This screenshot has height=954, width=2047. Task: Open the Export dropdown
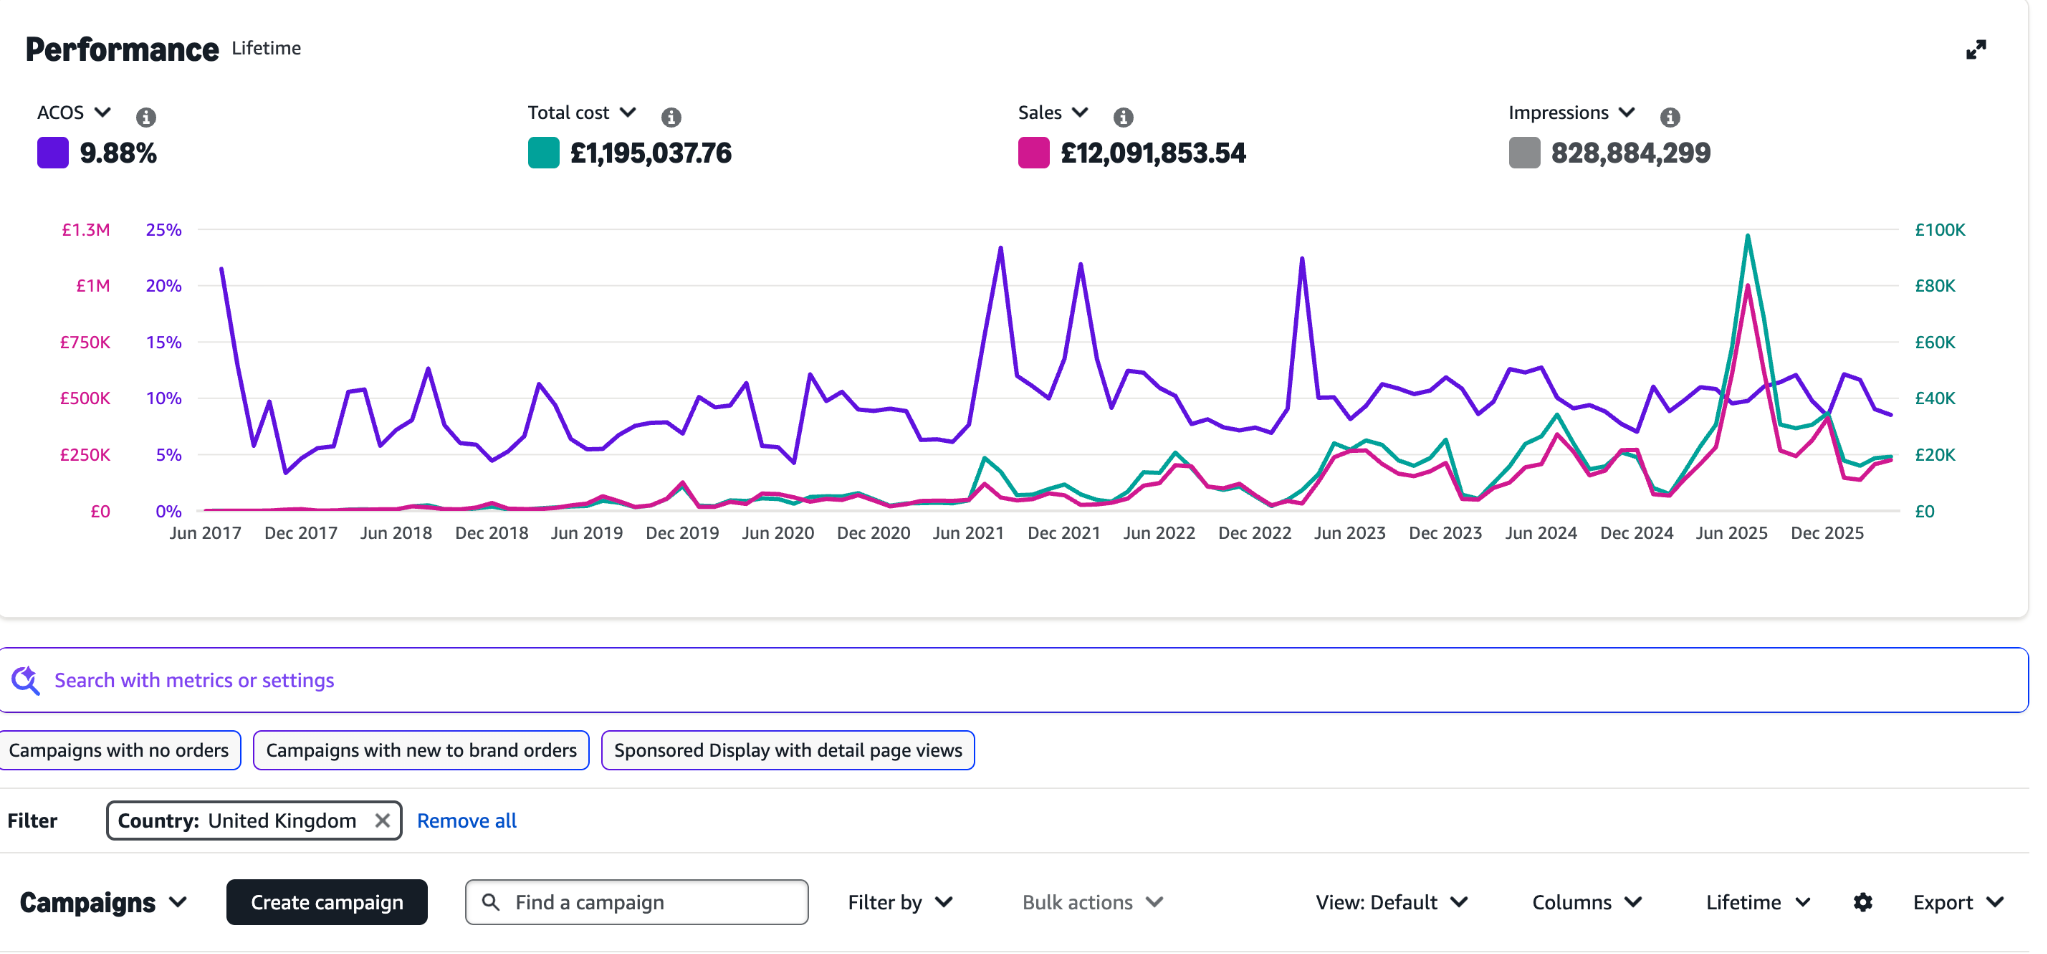(x=1958, y=902)
